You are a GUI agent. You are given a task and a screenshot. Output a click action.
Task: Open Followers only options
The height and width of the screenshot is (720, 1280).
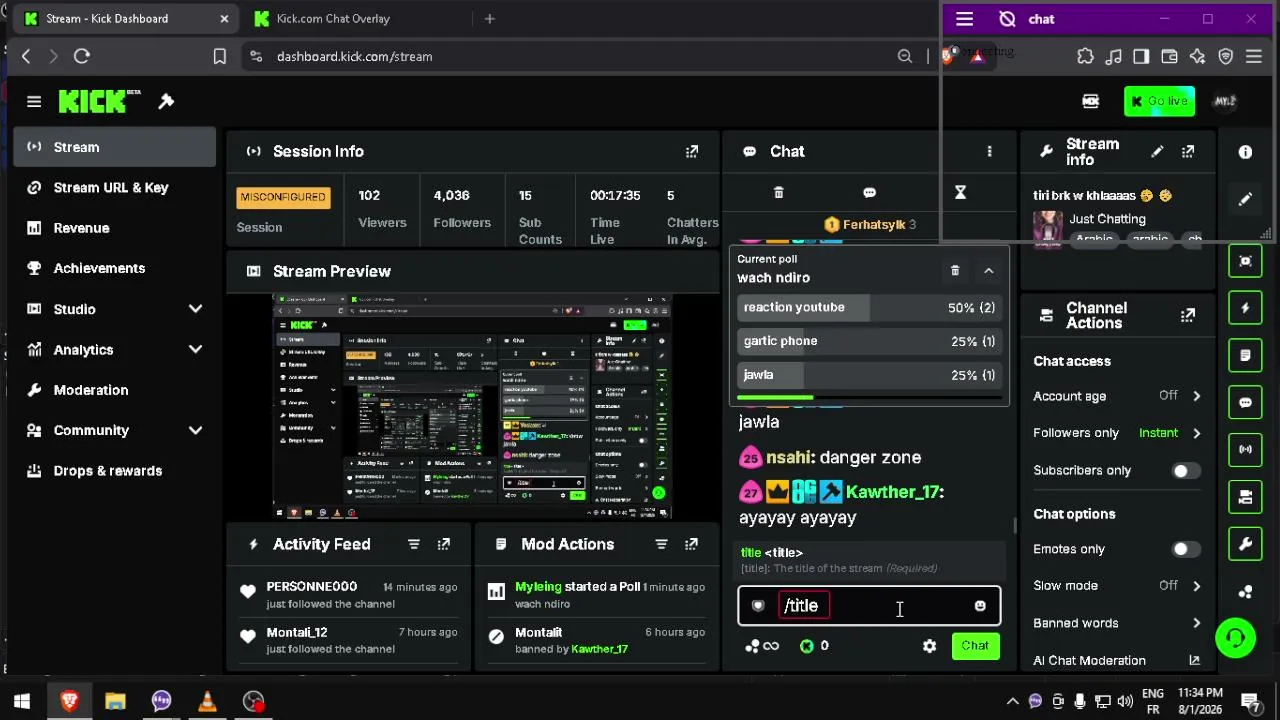coord(1117,433)
